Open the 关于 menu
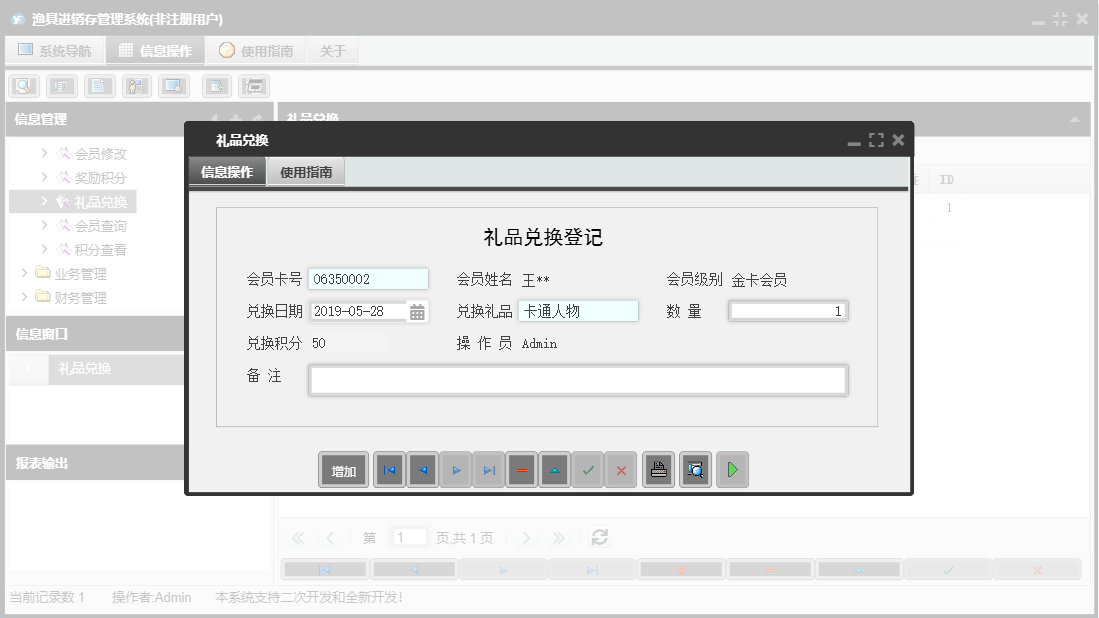The width and height of the screenshot is (1099, 618). pyautogui.click(x=332, y=50)
